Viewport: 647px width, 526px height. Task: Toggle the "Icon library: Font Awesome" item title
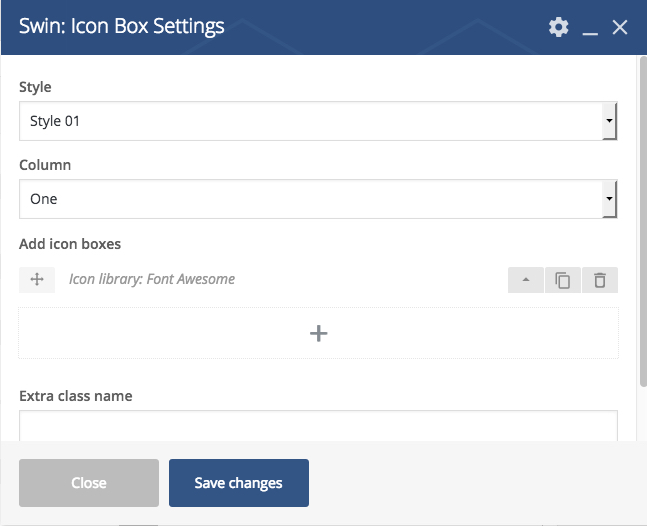point(152,279)
